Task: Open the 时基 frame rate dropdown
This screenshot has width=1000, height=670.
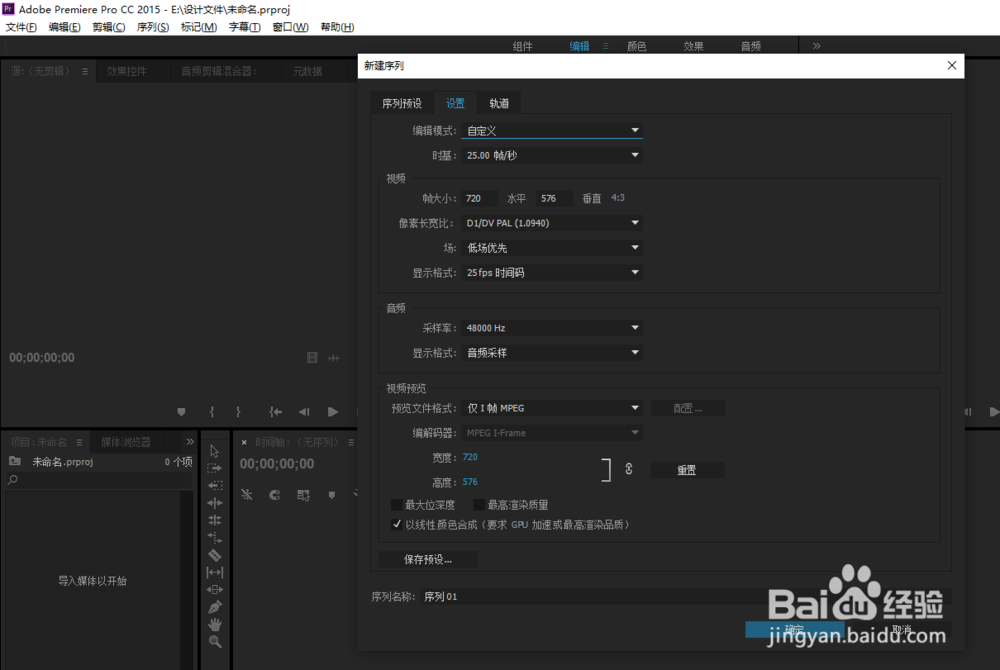Action: pos(553,154)
